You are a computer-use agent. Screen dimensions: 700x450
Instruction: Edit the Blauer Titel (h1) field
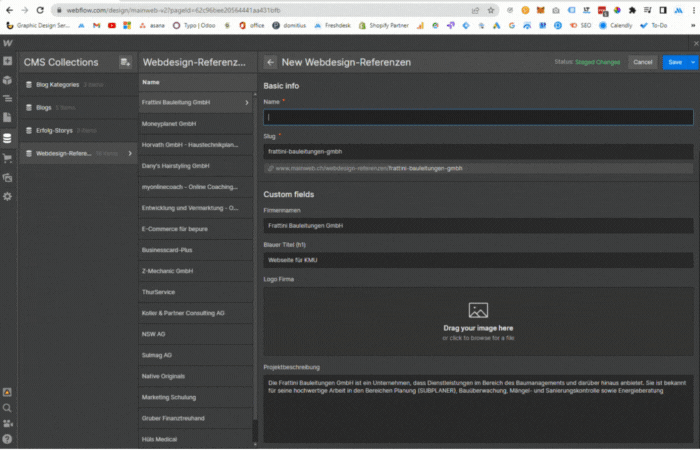coord(478,260)
